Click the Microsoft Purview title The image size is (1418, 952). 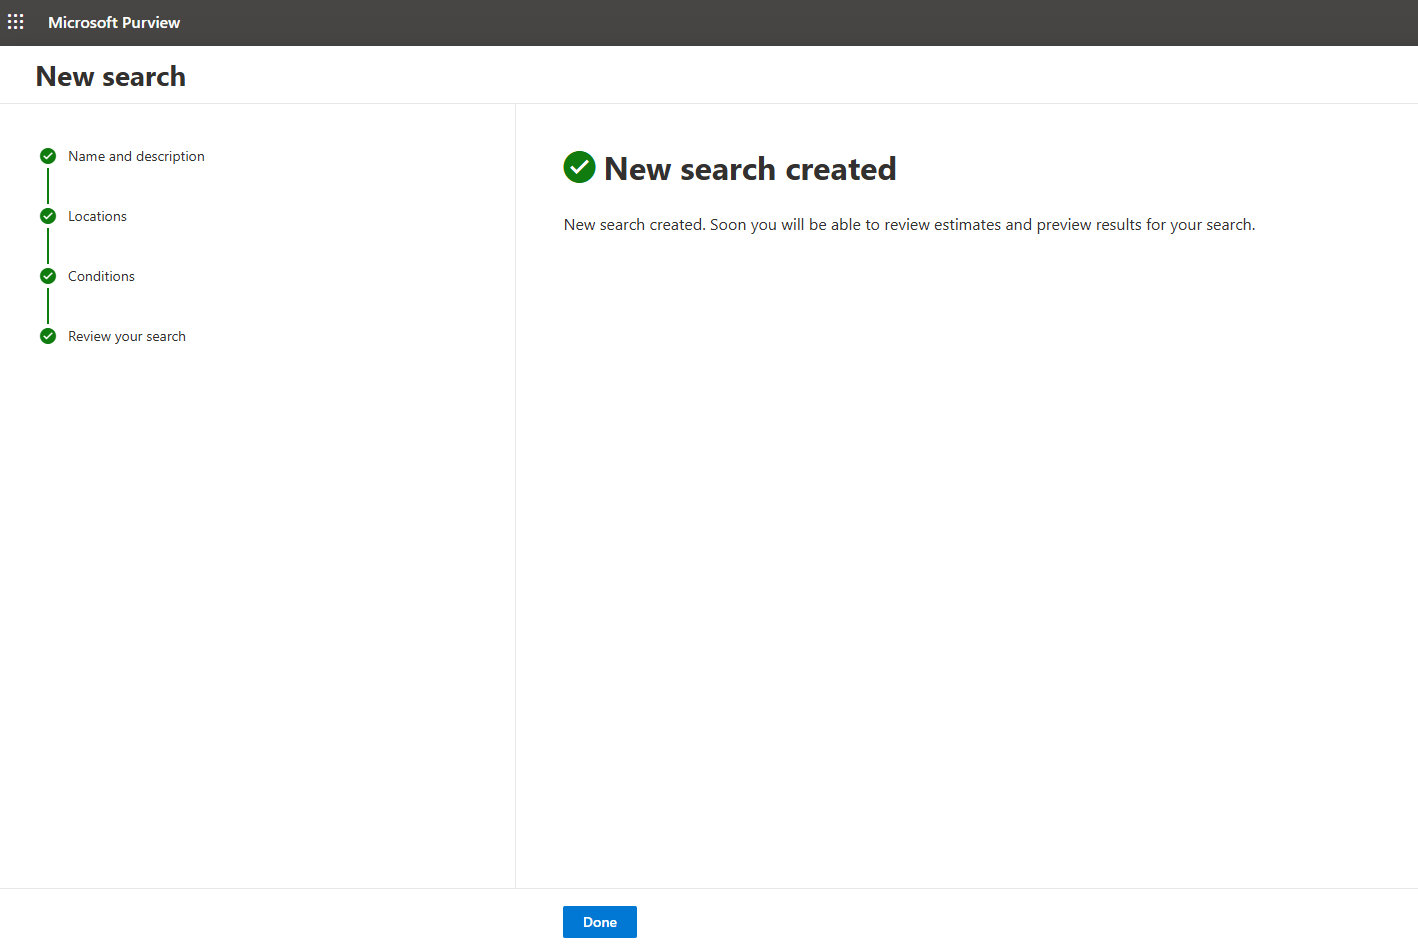(114, 22)
